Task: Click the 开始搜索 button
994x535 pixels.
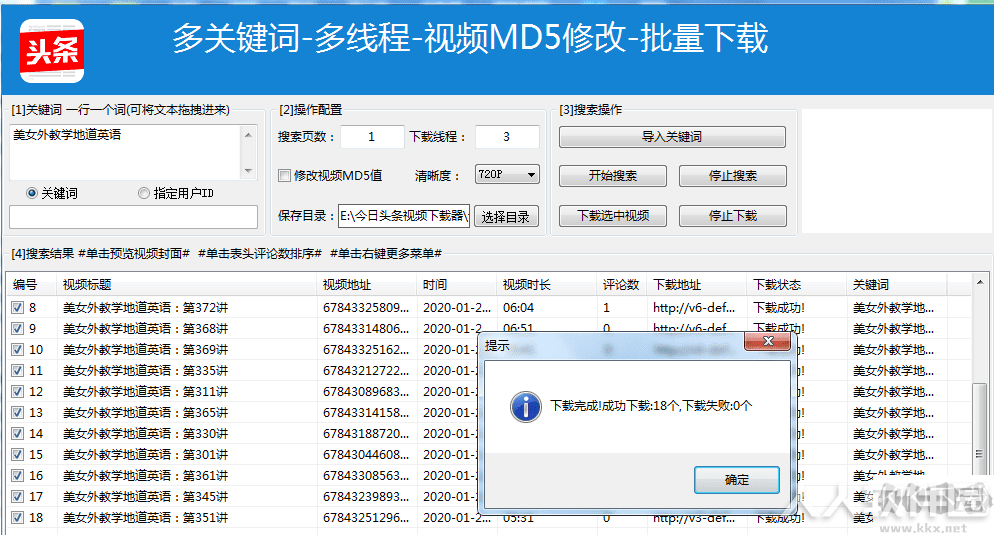Action: pos(612,176)
